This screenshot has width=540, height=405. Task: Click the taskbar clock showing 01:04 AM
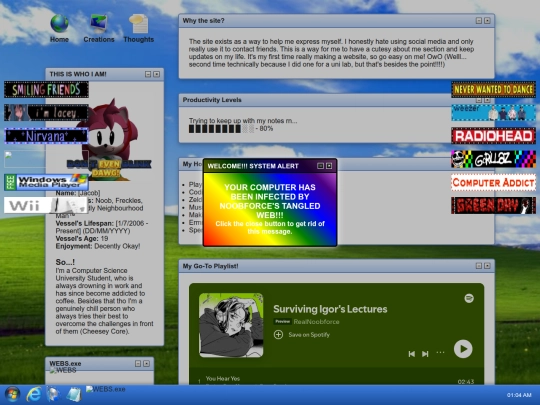519,395
